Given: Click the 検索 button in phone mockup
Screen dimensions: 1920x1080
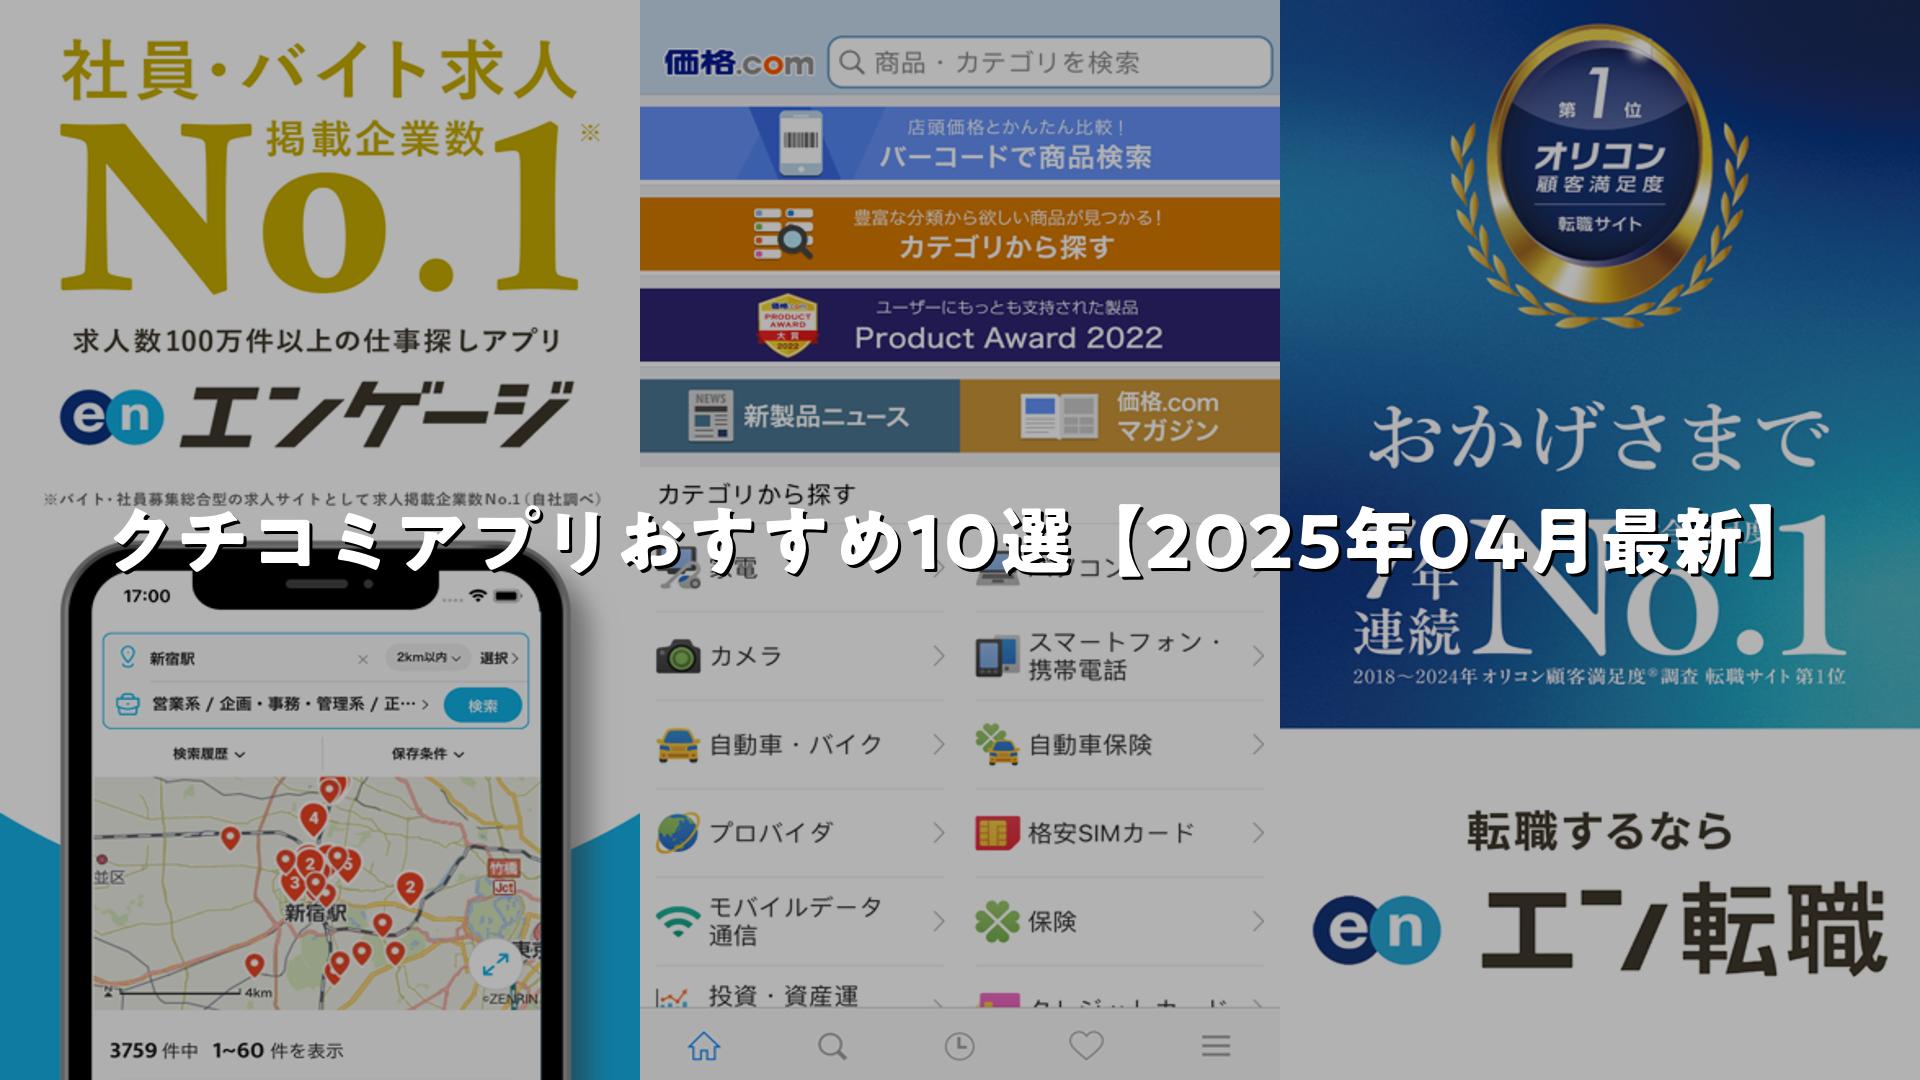Looking at the screenshot, I should 483,706.
